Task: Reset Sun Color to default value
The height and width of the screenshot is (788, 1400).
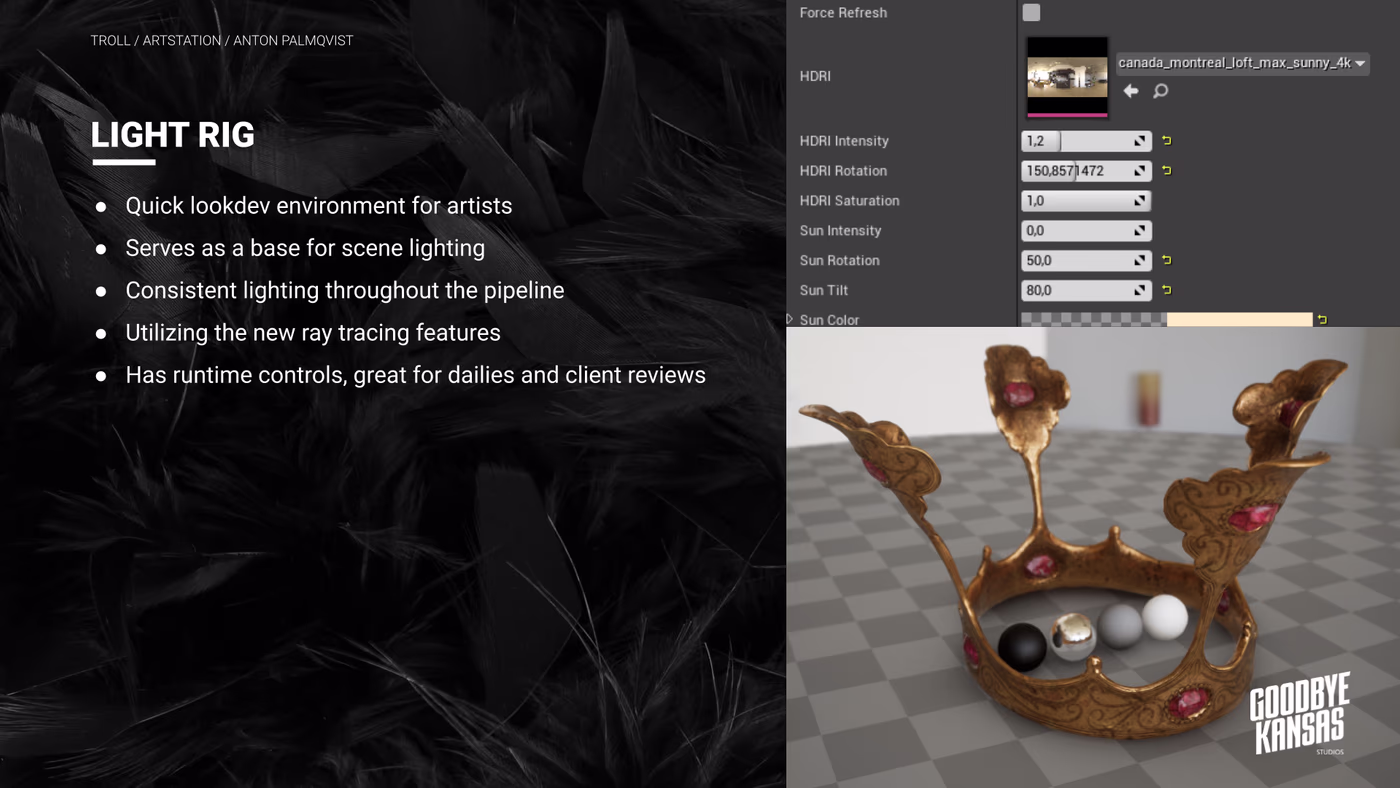Action: (1322, 320)
